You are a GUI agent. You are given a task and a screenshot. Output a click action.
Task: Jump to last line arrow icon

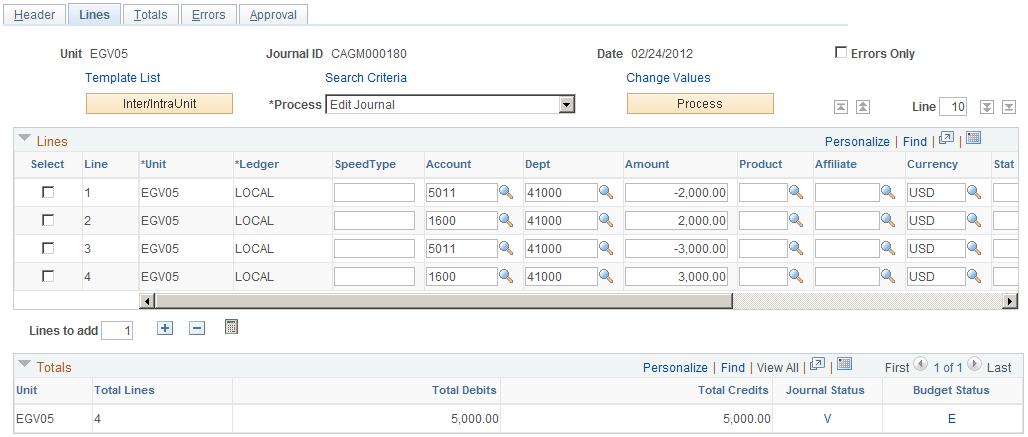point(1009,107)
